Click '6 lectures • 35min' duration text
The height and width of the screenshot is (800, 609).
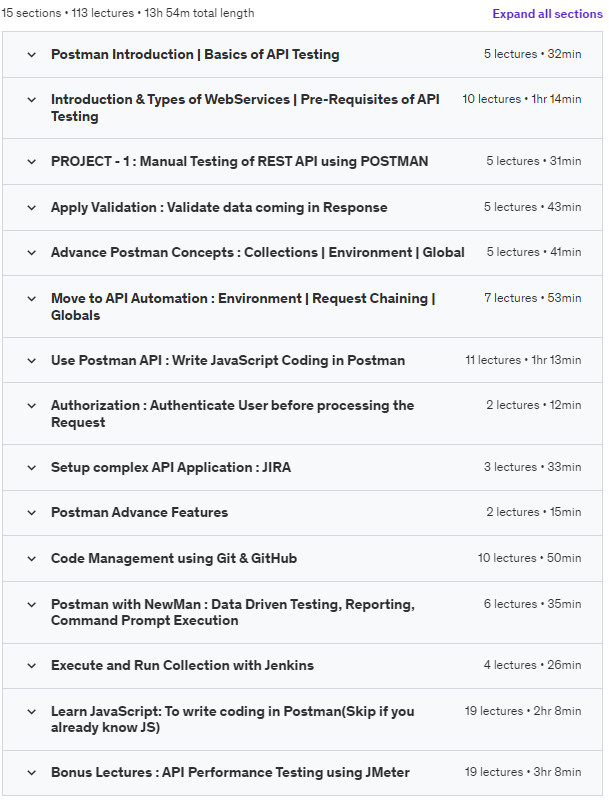click(532, 604)
